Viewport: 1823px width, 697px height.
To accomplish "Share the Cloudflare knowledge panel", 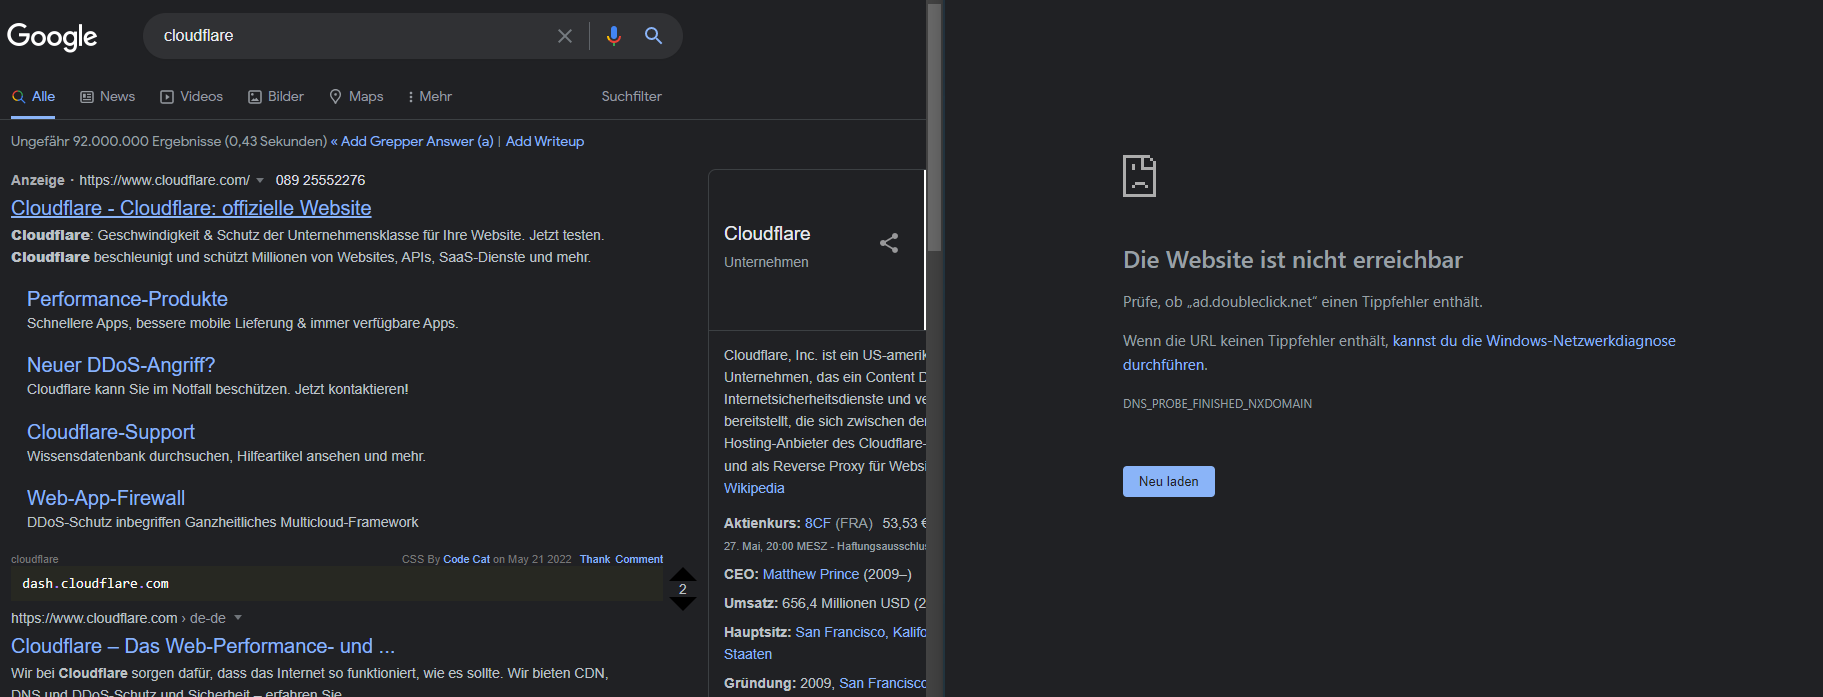I will tap(889, 243).
